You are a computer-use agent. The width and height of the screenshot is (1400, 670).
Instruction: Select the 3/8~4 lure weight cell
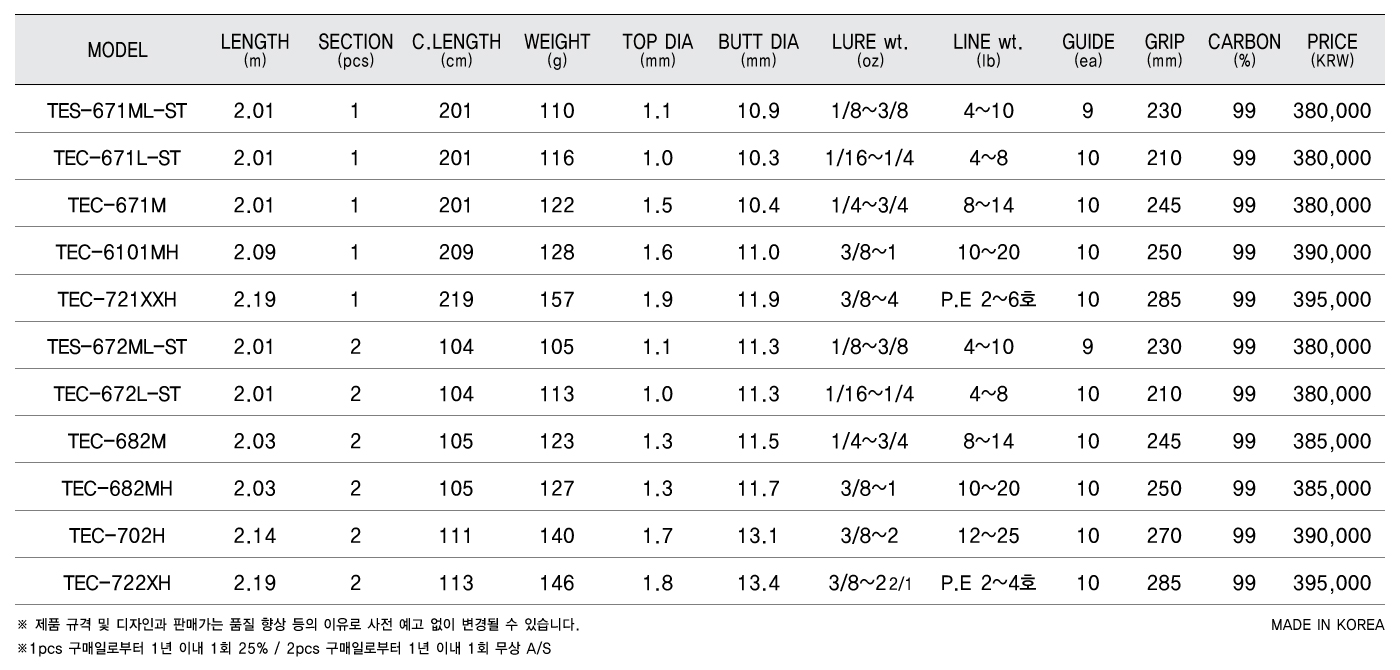870,299
